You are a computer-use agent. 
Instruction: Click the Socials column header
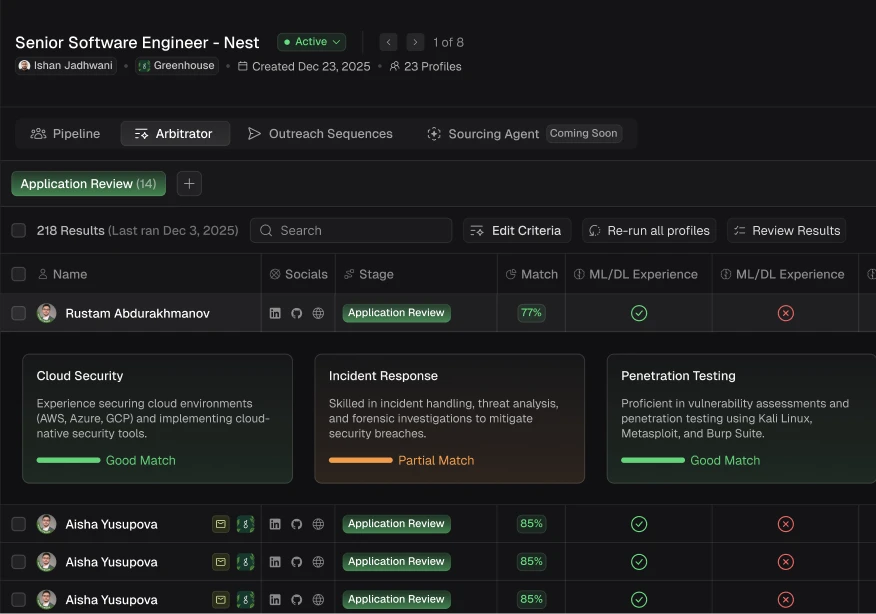299,274
